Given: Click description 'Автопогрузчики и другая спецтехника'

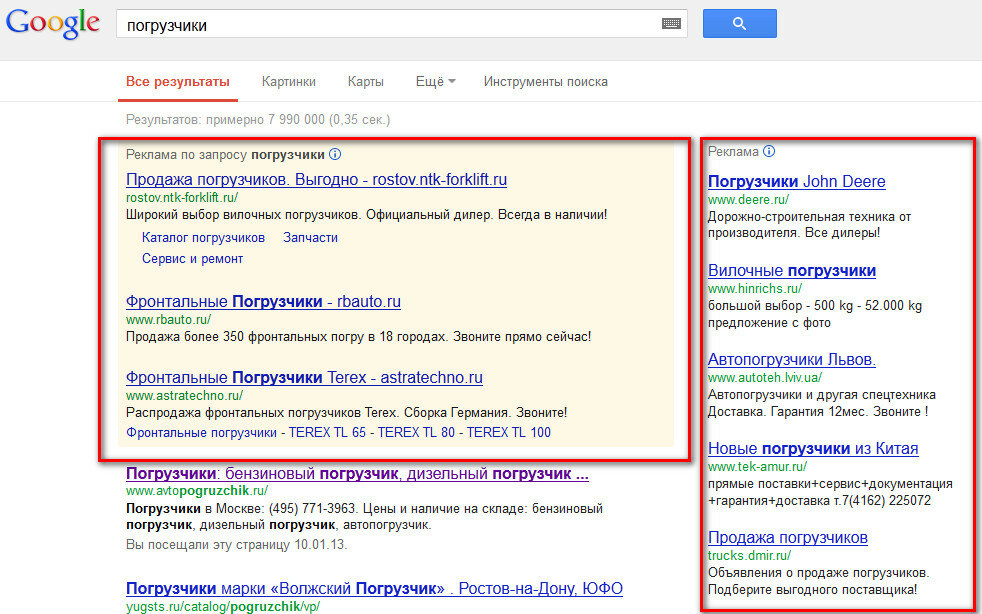Looking at the screenshot, I should coord(822,395).
